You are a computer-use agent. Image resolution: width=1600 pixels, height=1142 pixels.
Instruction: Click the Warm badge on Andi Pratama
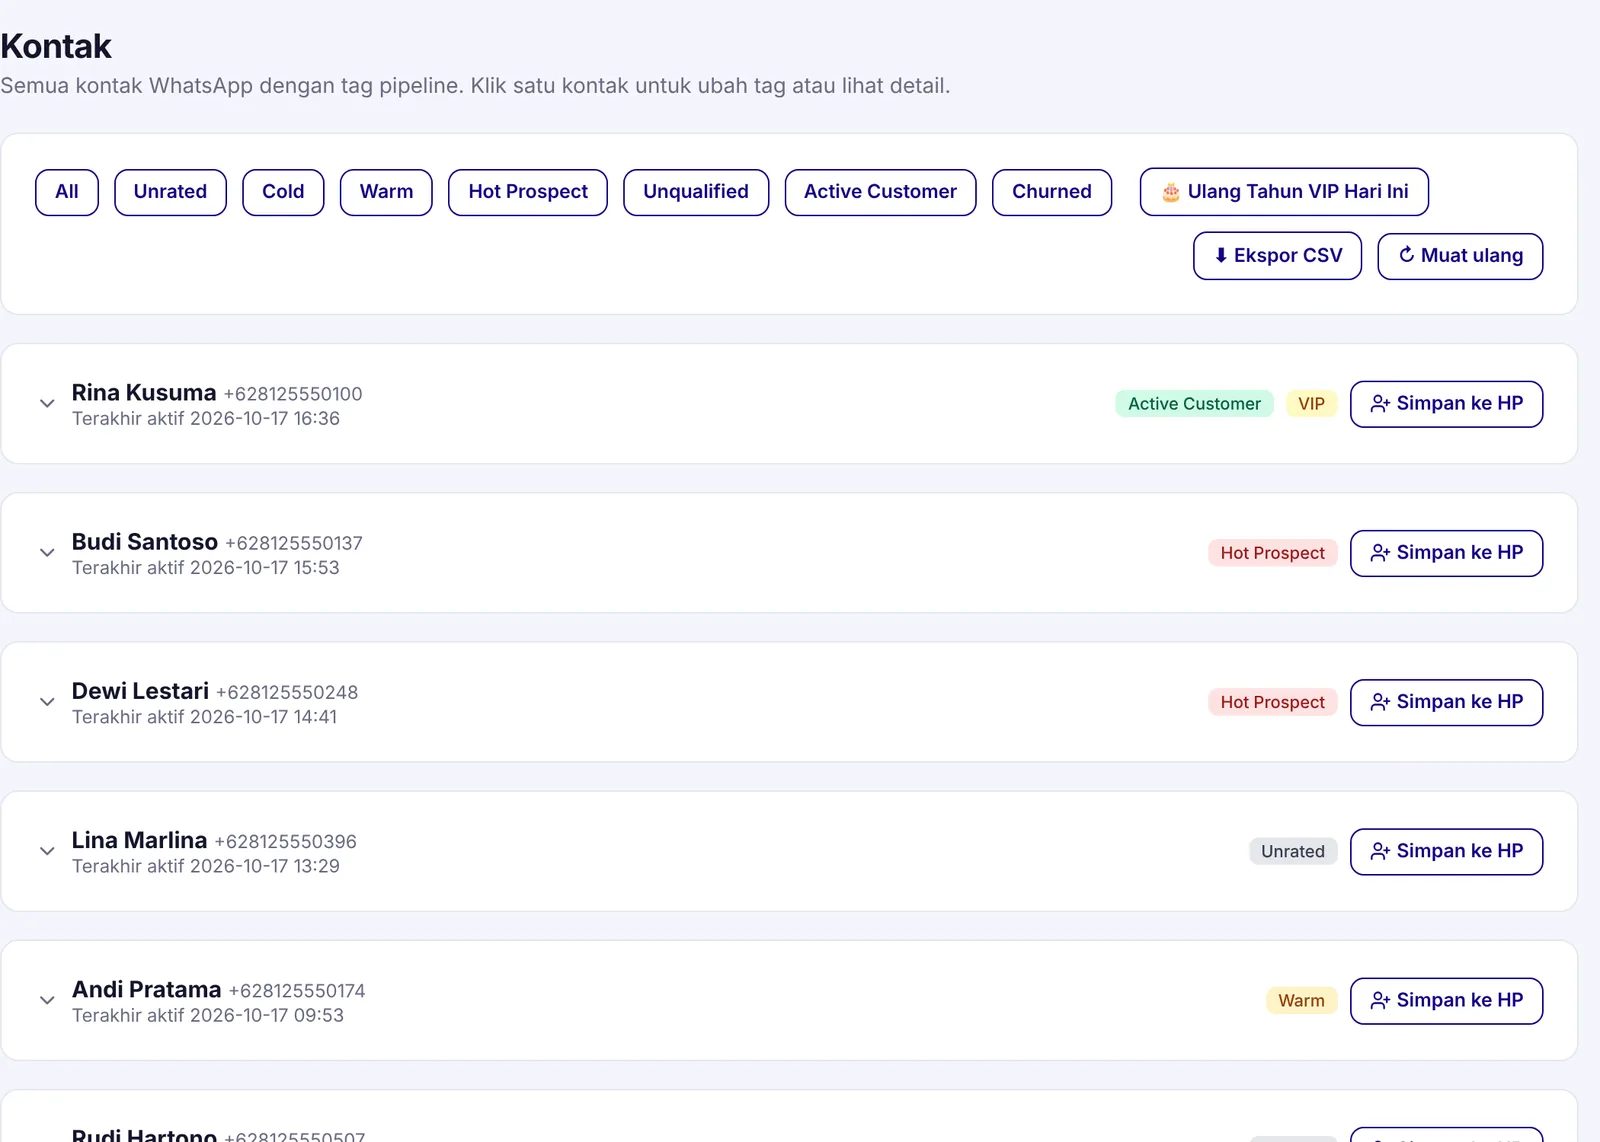(x=1301, y=1000)
